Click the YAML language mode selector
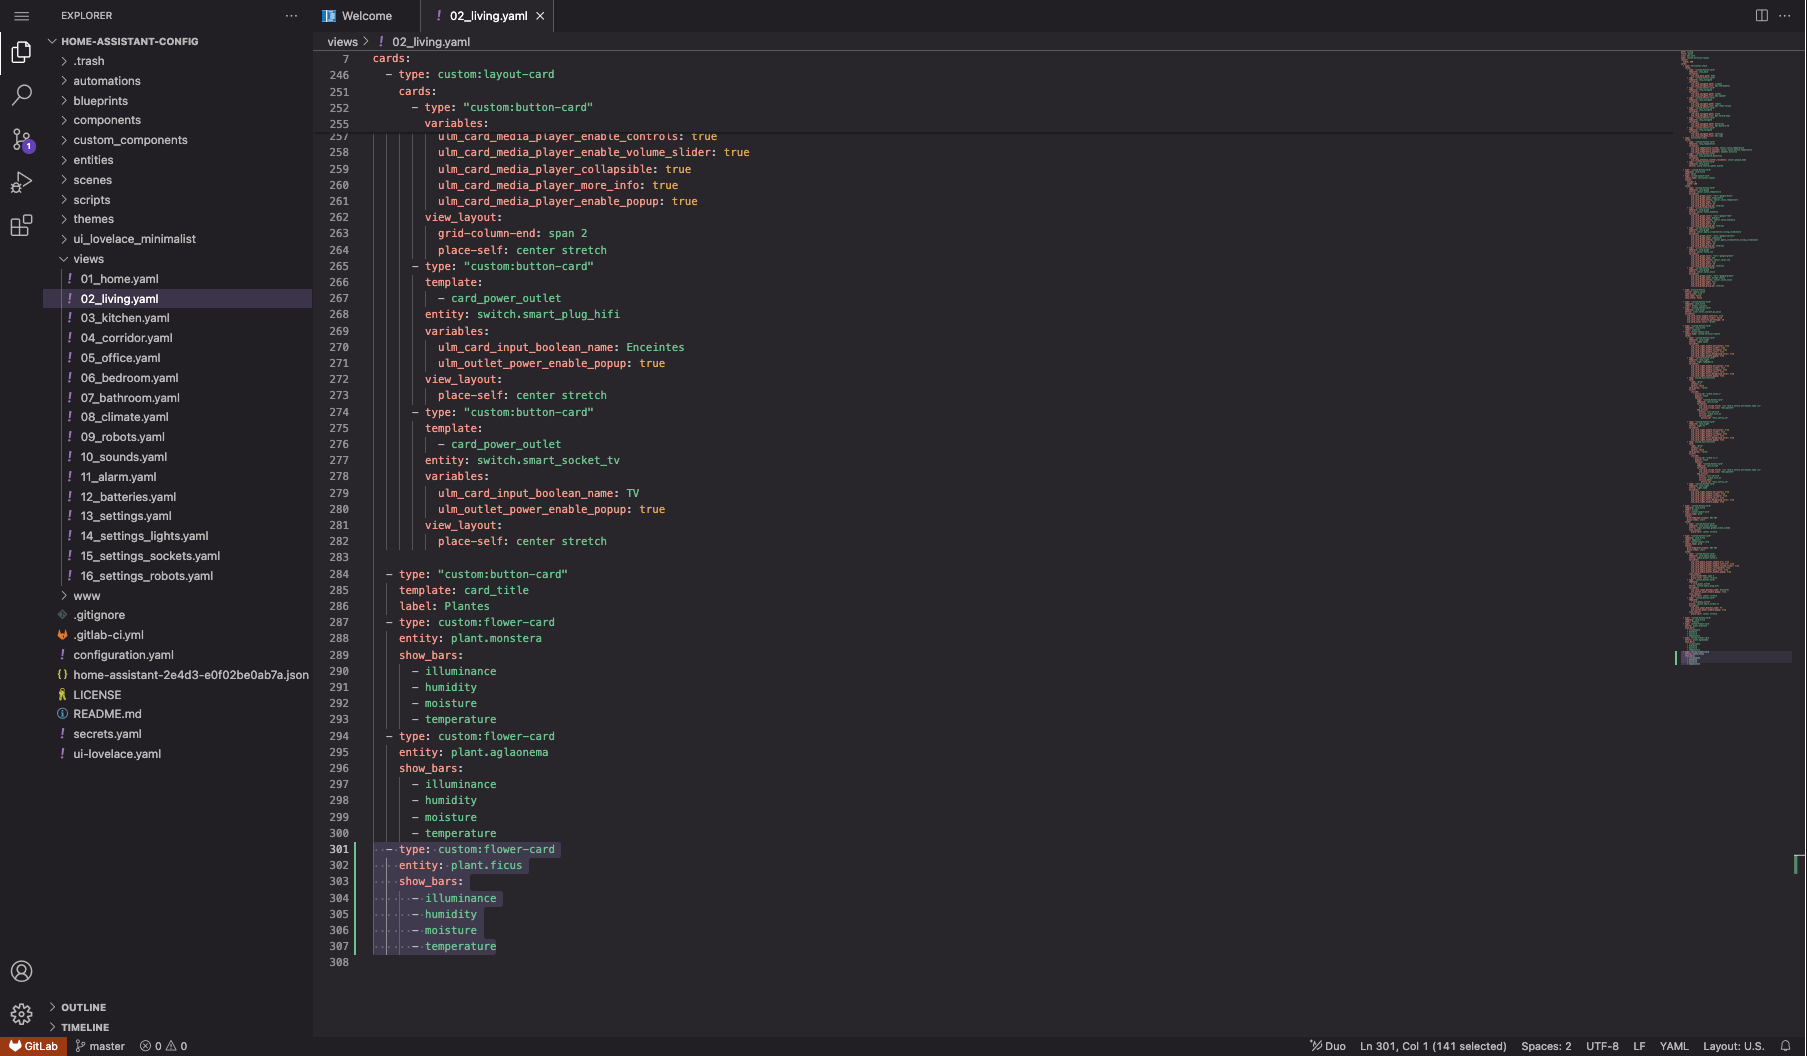This screenshot has width=1807, height=1056. click(x=1673, y=1046)
